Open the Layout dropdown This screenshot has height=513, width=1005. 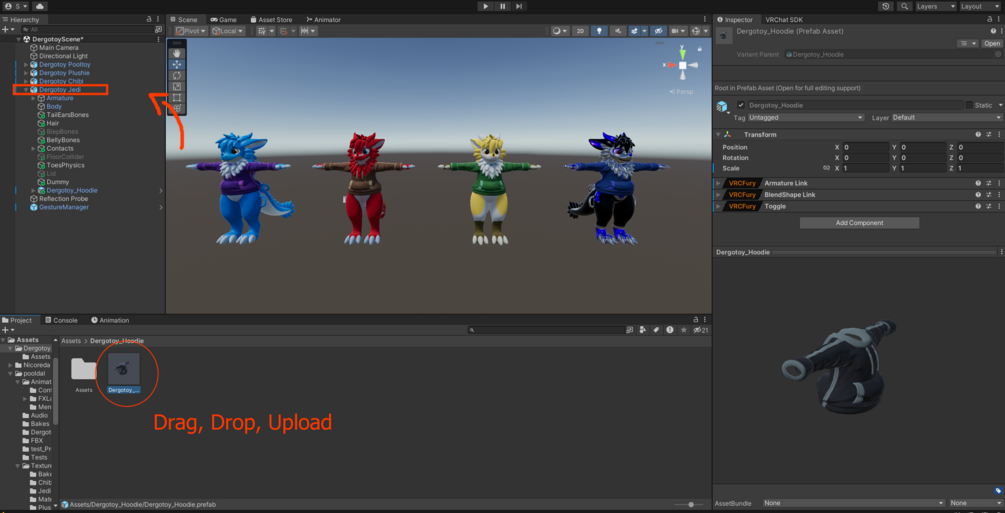pos(980,6)
